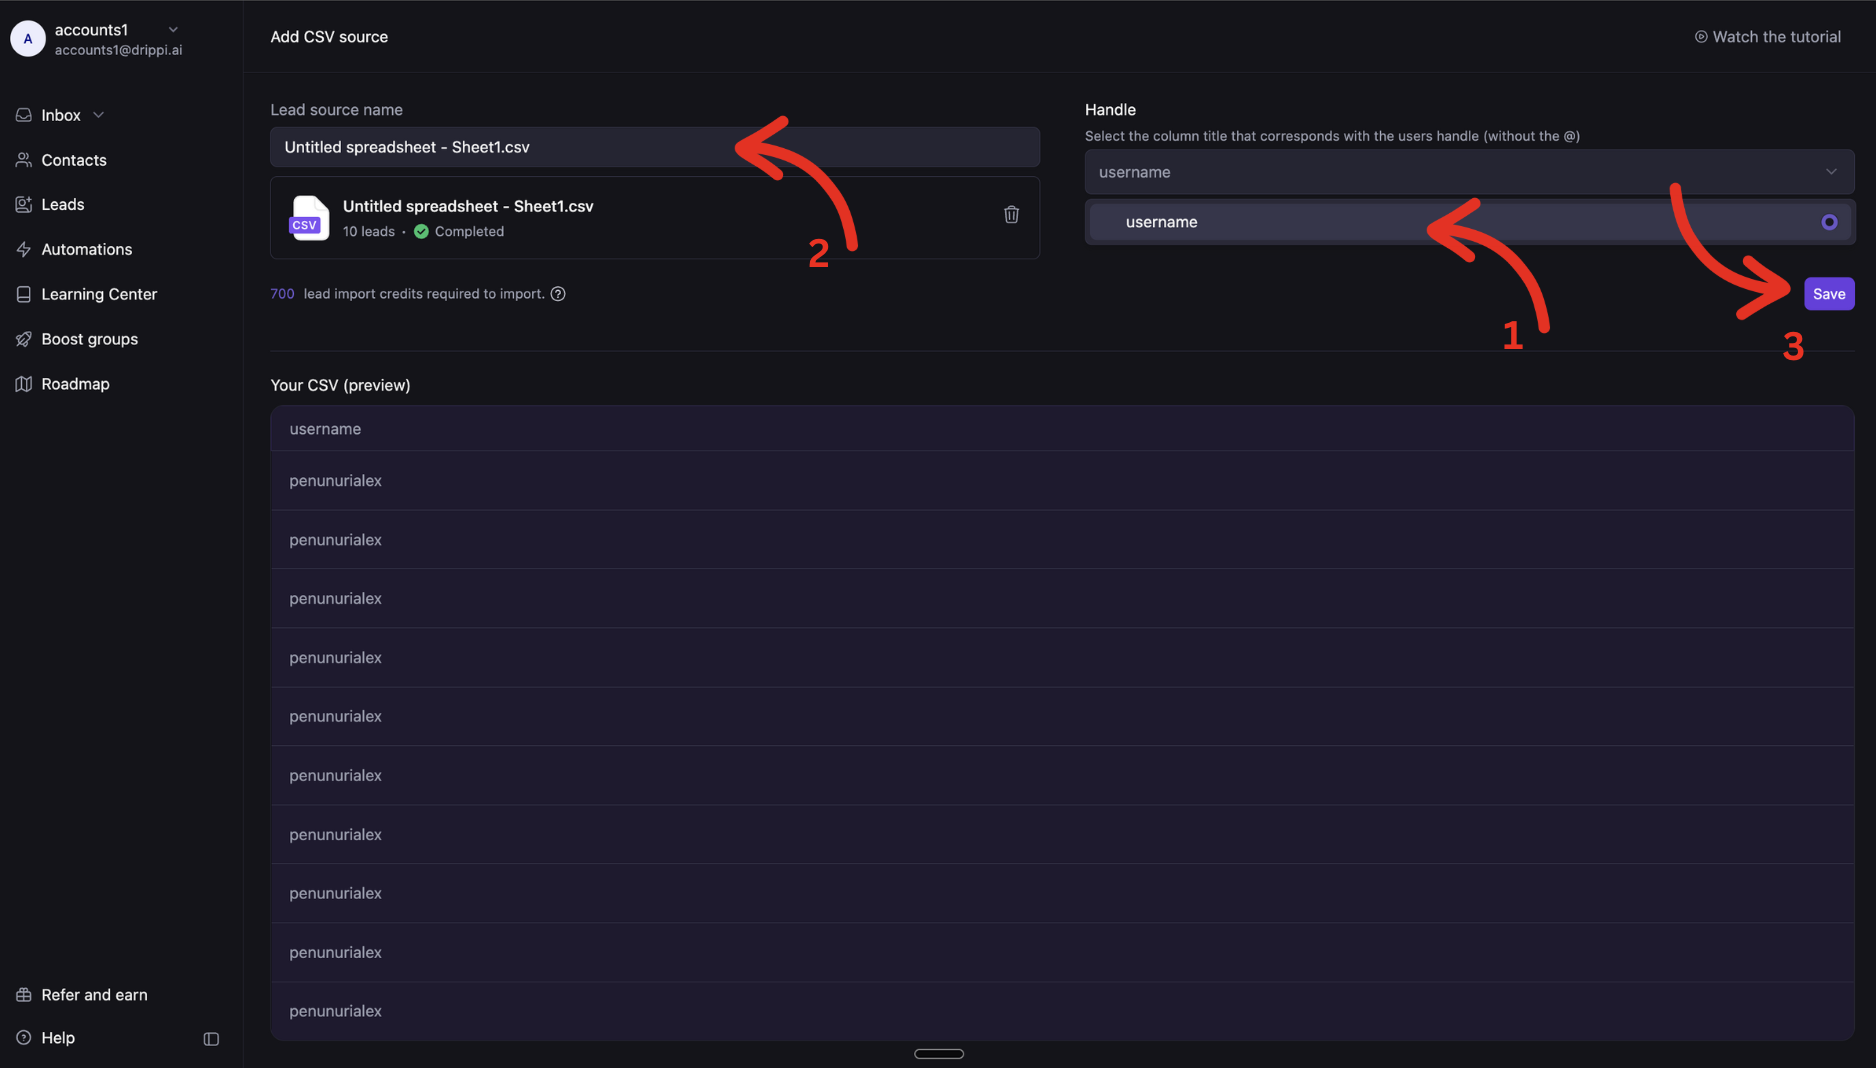Expand the Inbox chevron
The width and height of the screenshot is (1876, 1068).
tap(98, 114)
